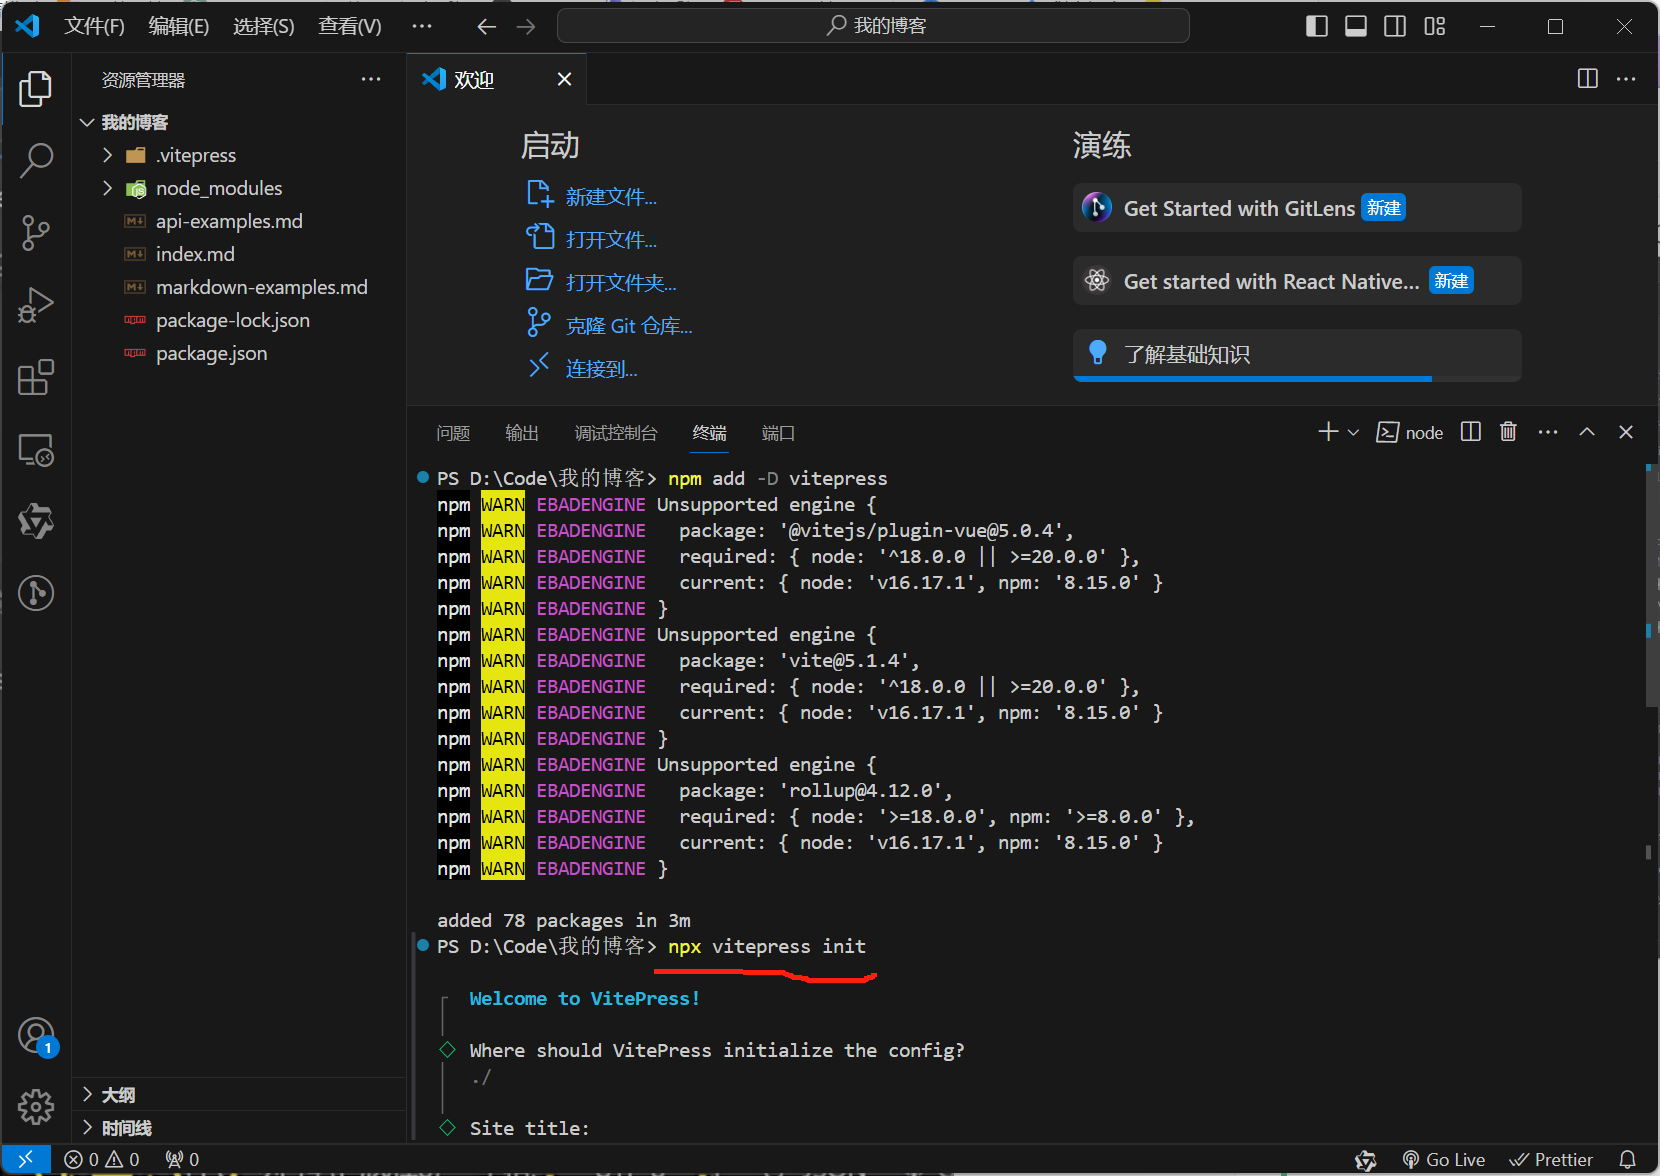Click the Prettier status bar item

click(1551, 1159)
